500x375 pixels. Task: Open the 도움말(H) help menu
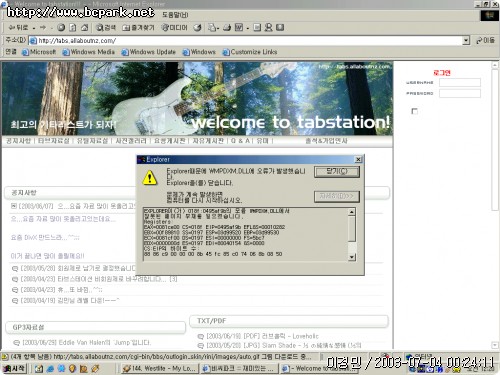(175, 15)
